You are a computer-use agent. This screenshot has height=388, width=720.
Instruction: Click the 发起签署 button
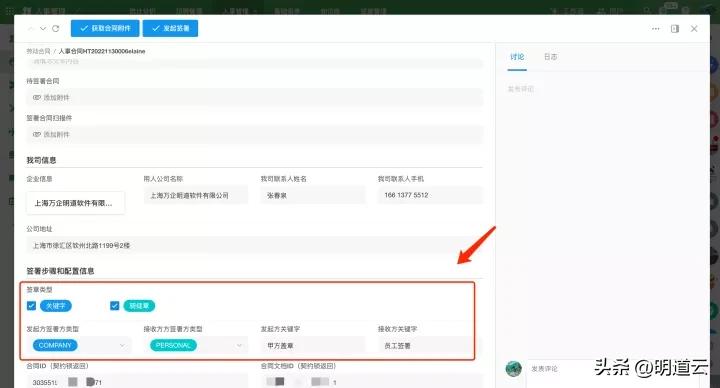tap(170, 28)
